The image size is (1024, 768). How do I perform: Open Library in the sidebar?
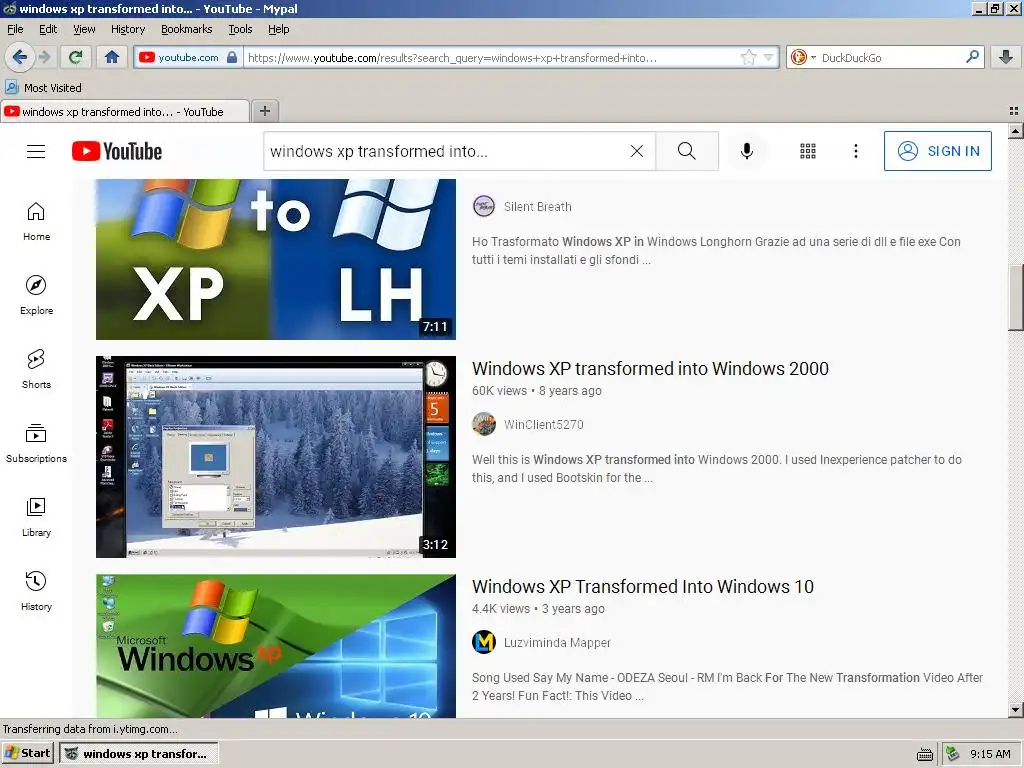pos(36,517)
